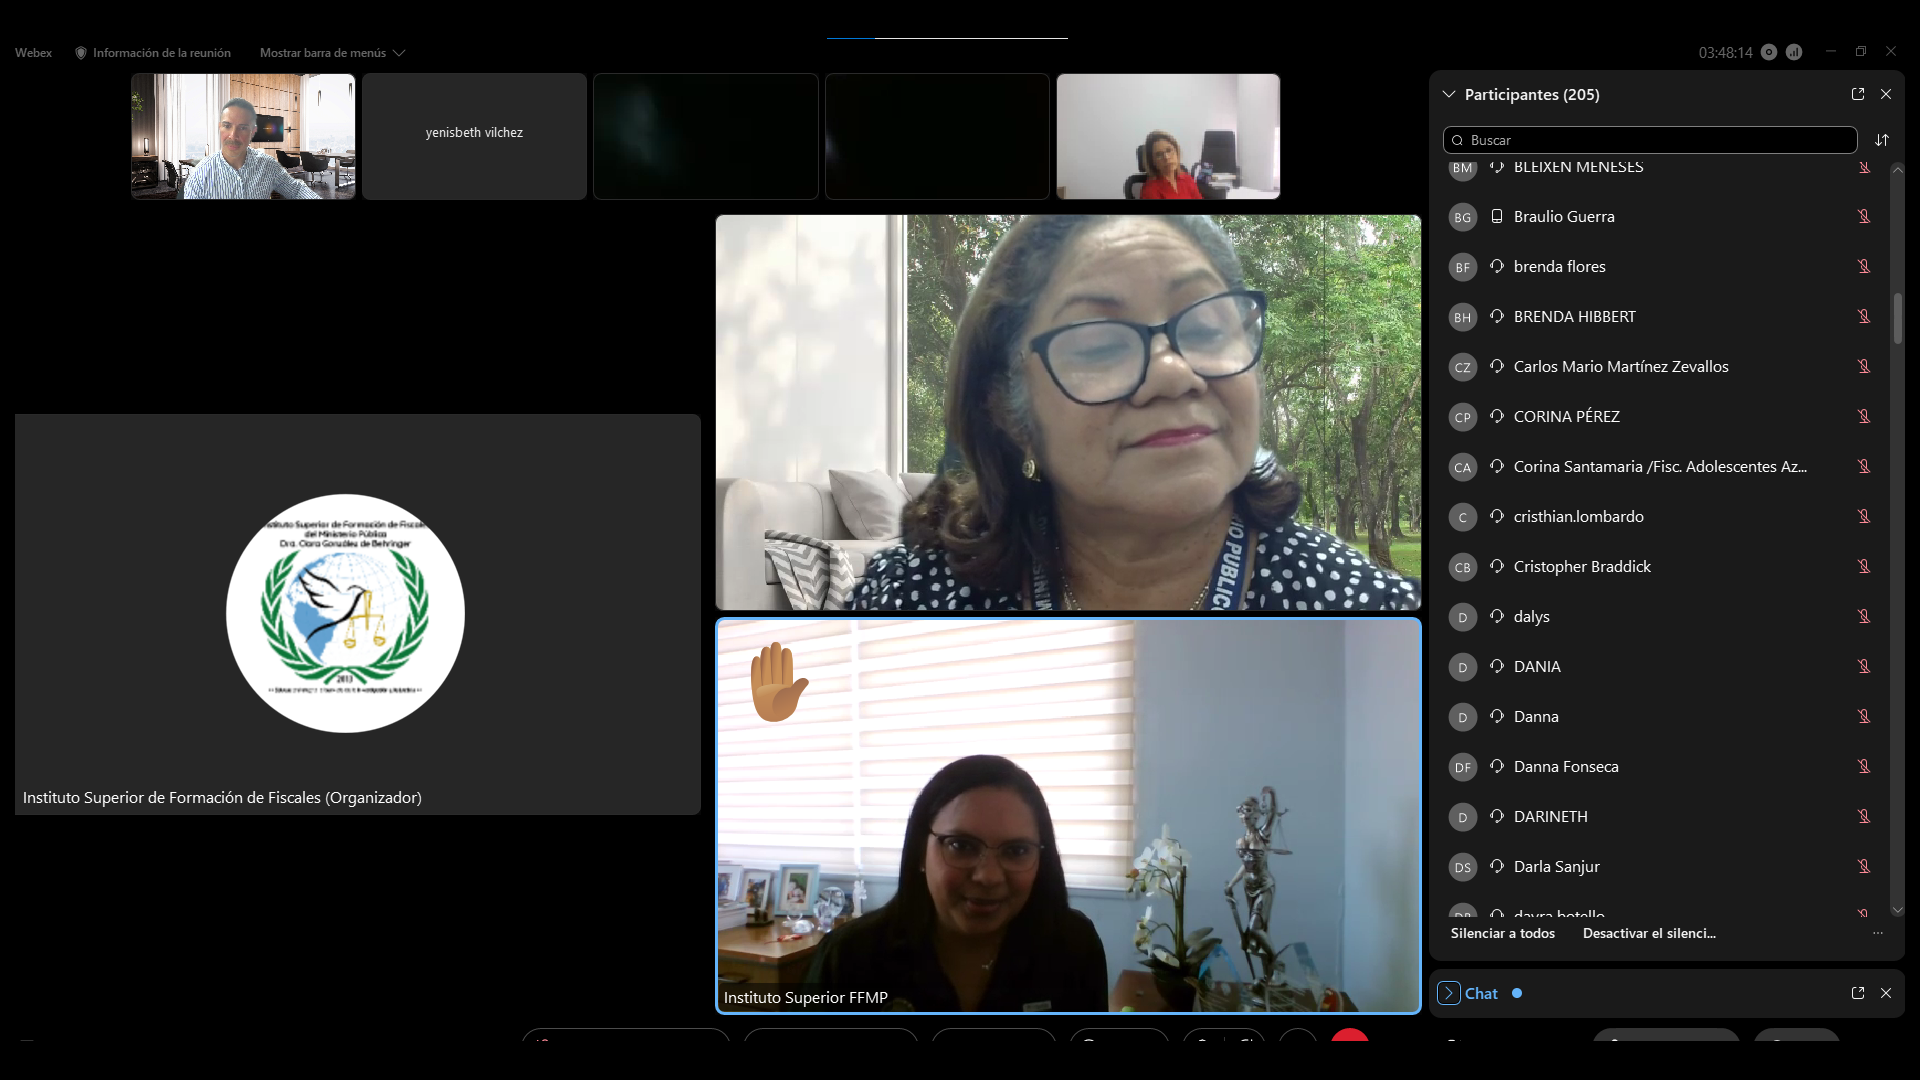Open the network quality statistics icon
Viewport: 1920px width, 1080px height.
click(x=1794, y=52)
